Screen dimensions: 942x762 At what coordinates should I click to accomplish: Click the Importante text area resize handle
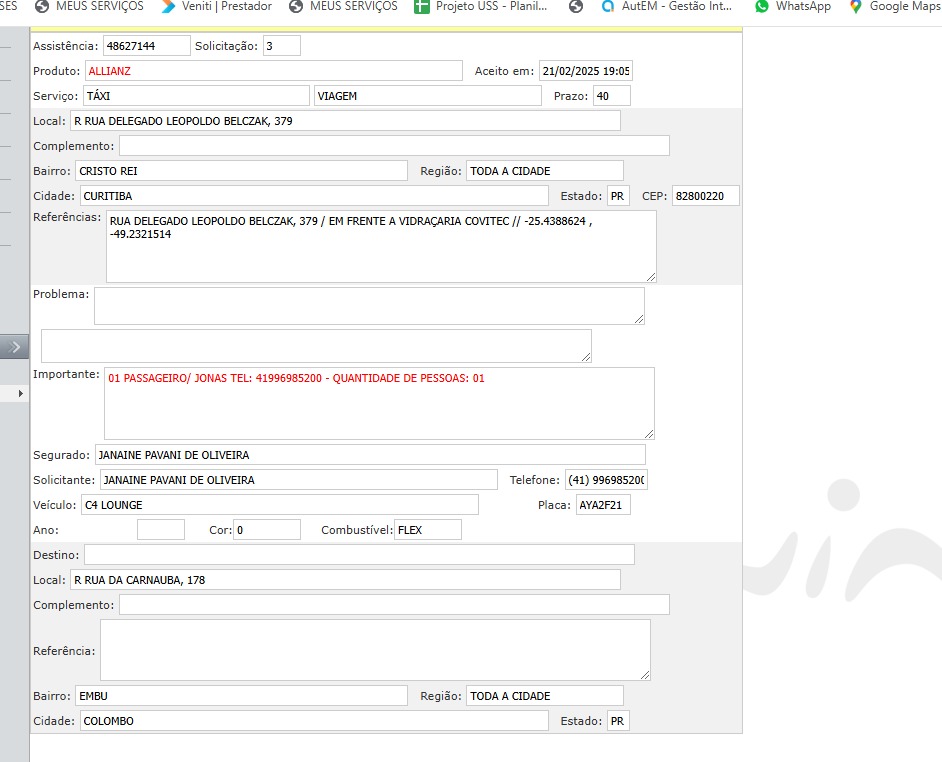point(649,434)
